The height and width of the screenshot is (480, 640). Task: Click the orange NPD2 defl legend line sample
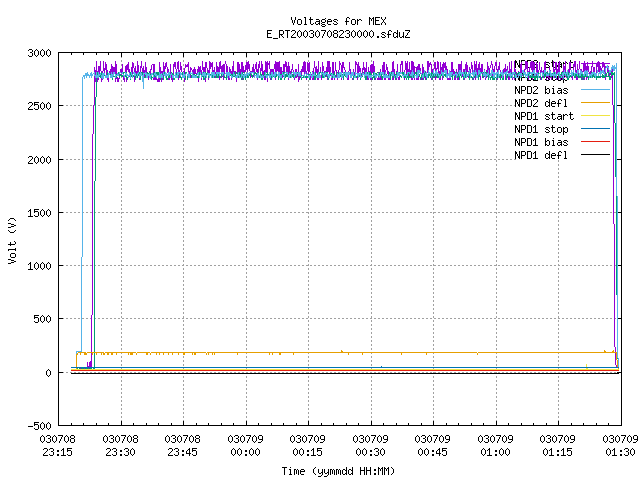595,102
